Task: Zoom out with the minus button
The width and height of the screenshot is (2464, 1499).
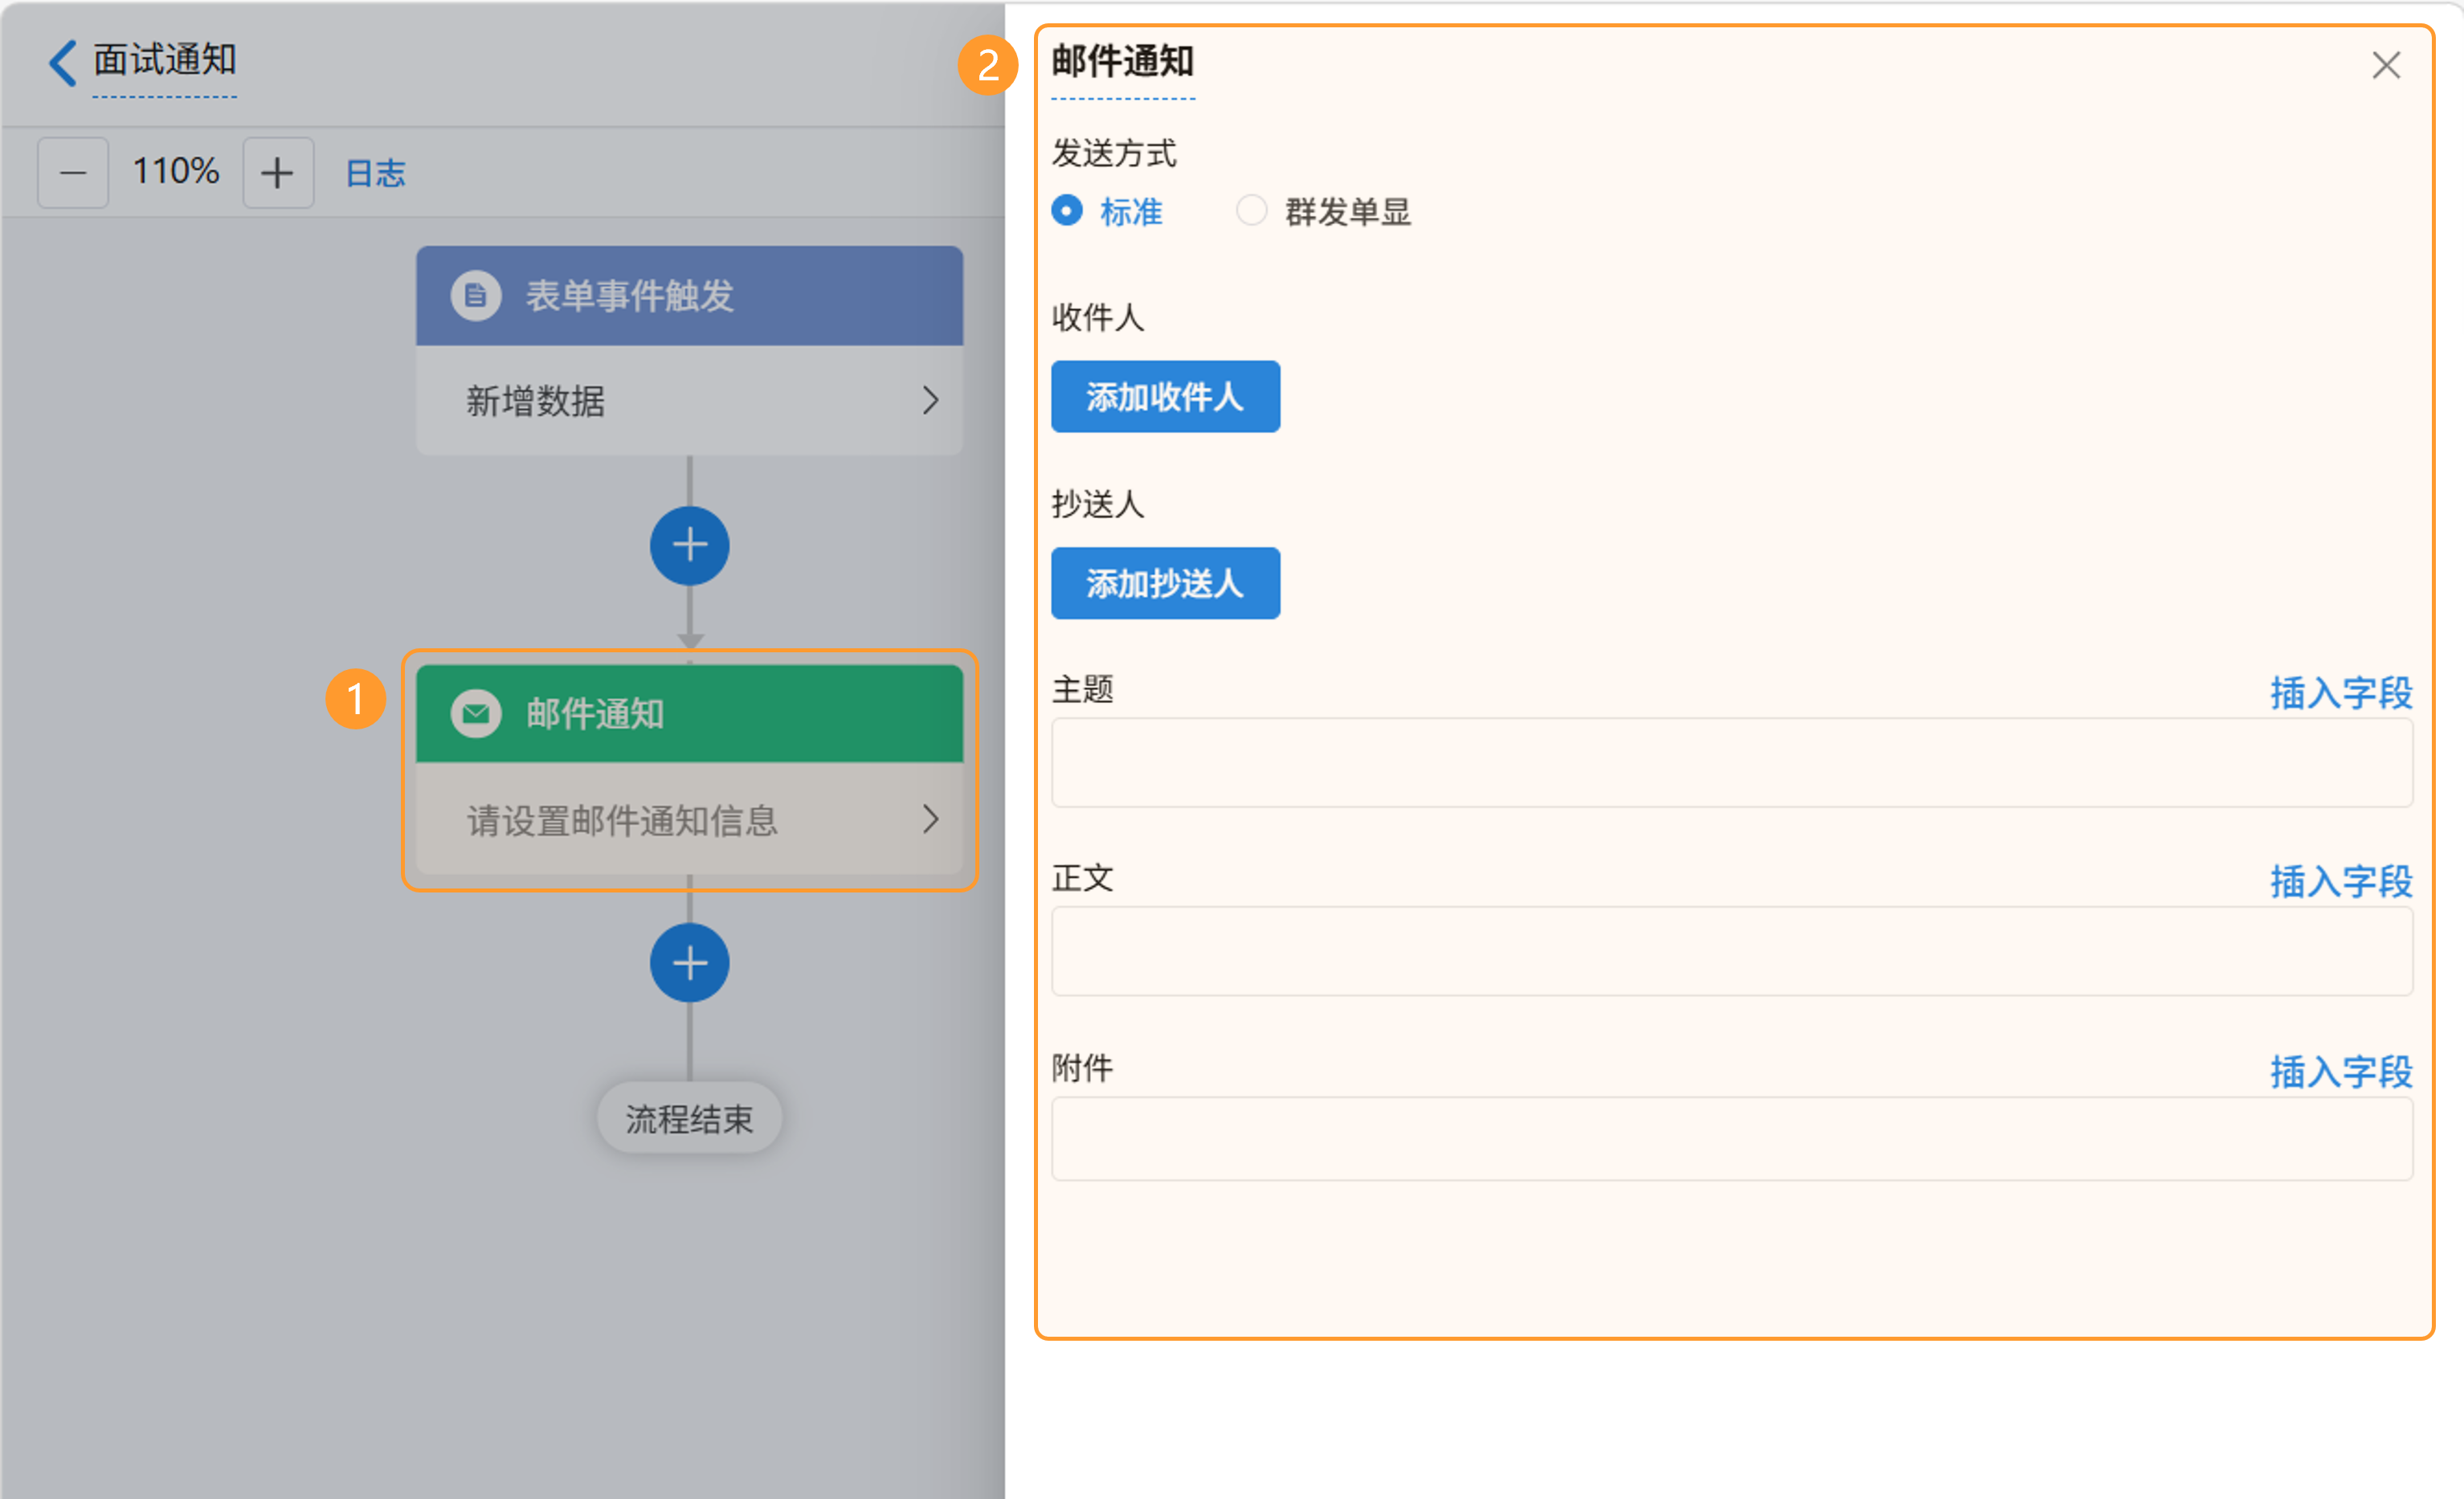Action: click(x=73, y=173)
